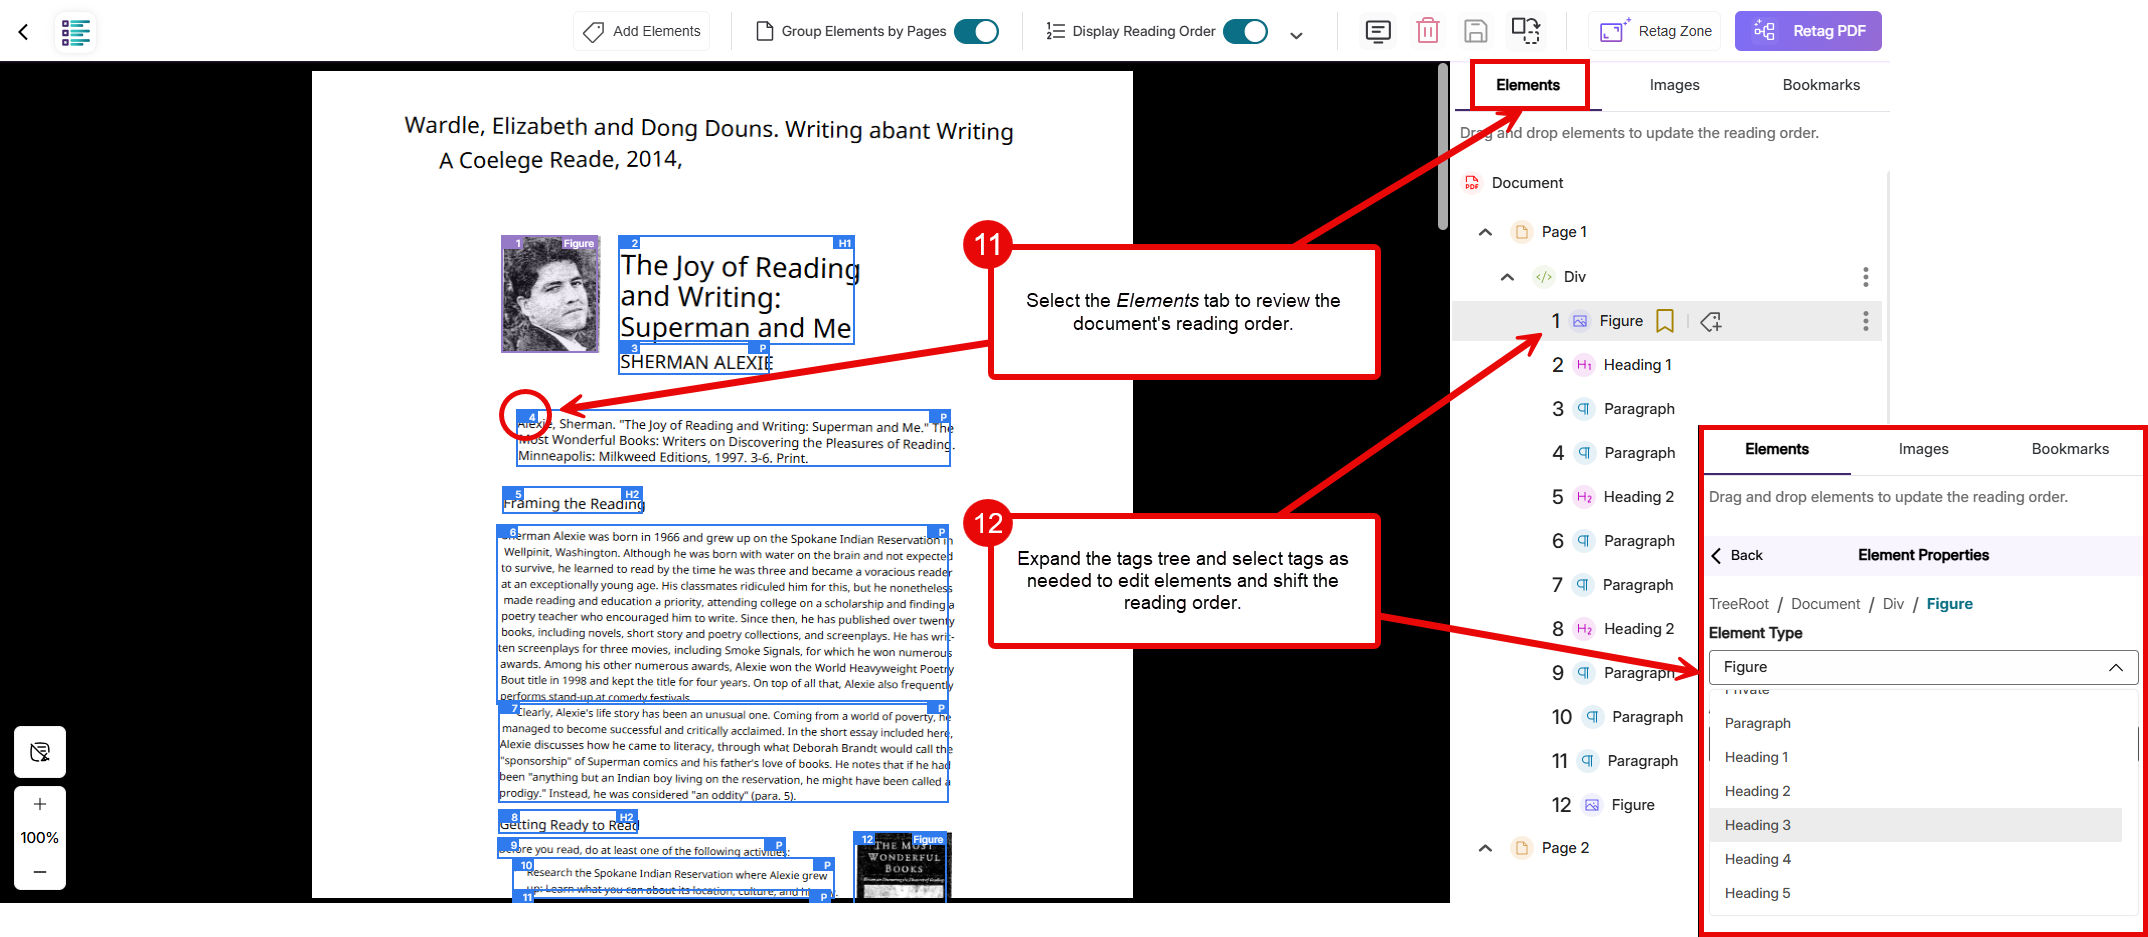Click the TreeRoot breadcrumb link
The height and width of the screenshot is (937, 2148).
click(1738, 604)
